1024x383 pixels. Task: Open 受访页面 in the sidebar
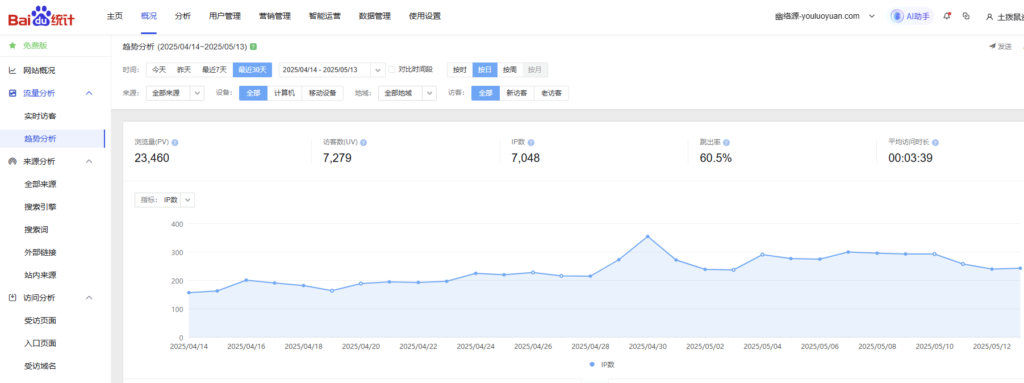[x=40, y=320]
